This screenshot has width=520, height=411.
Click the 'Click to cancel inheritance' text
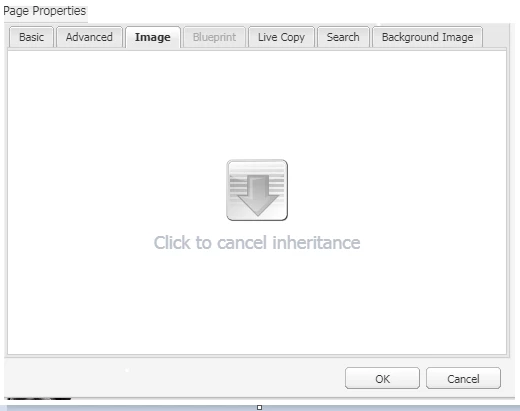257,243
